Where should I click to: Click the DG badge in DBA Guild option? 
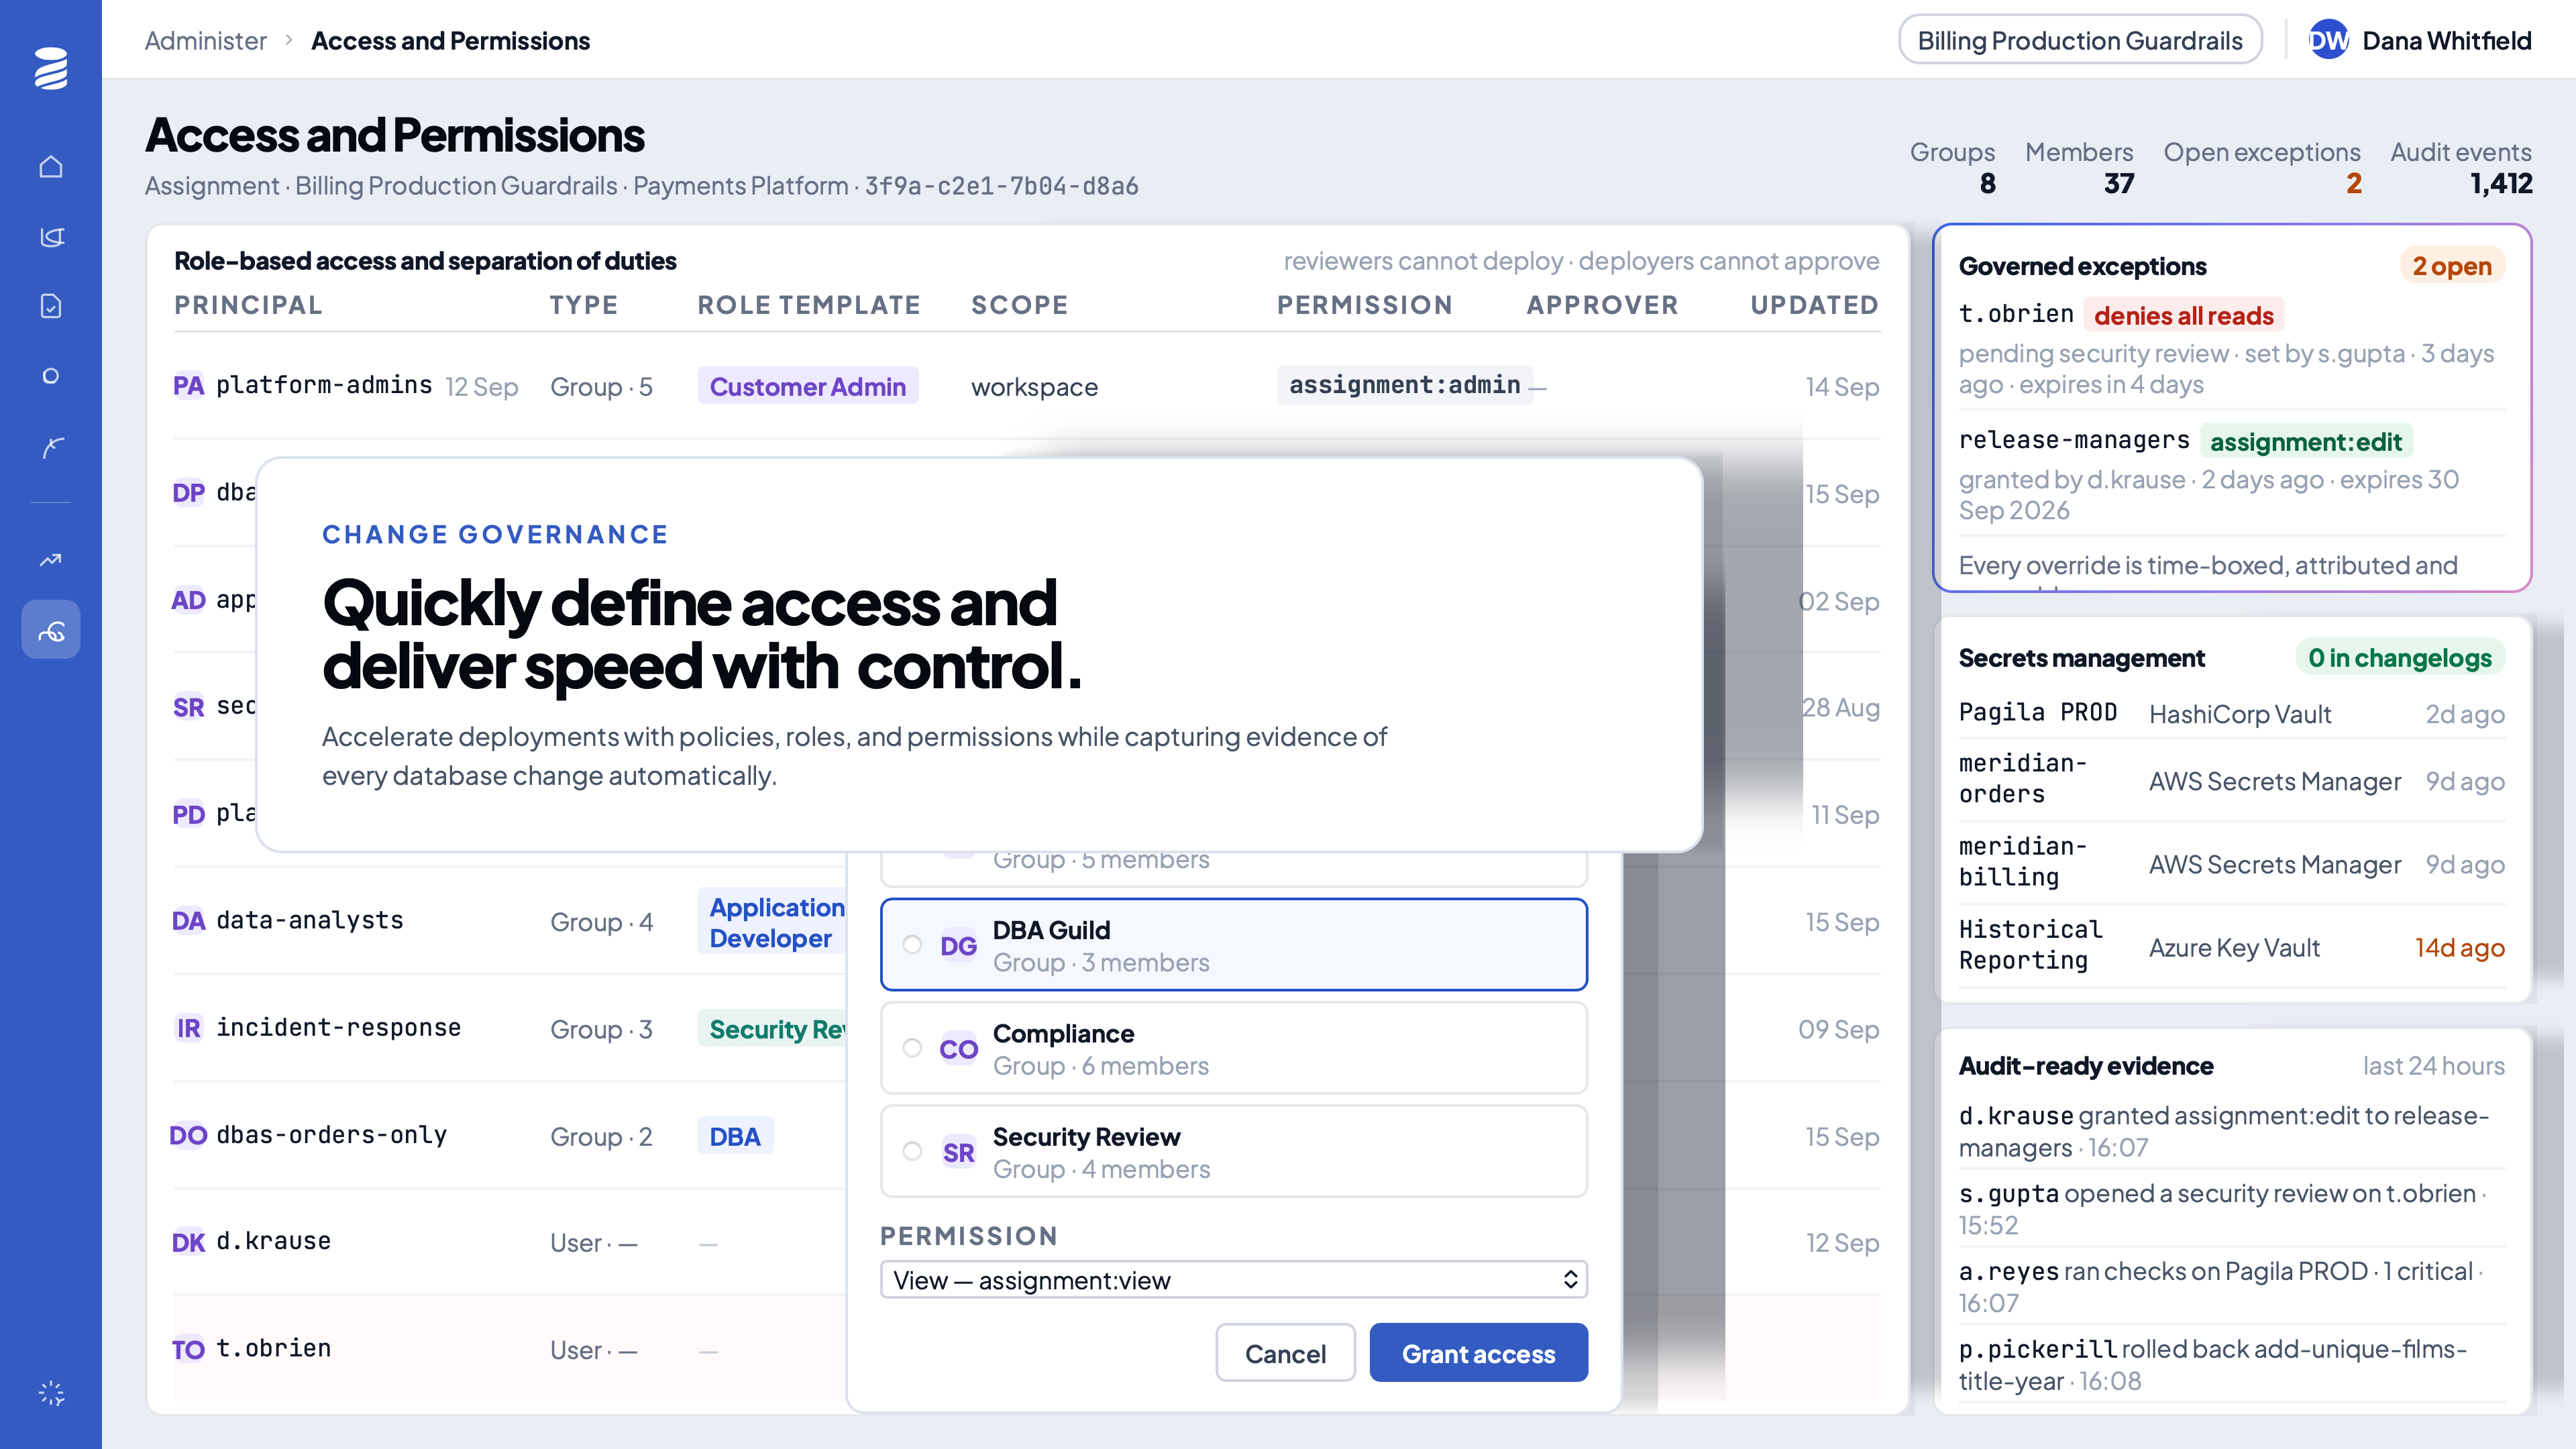pos(958,946)
